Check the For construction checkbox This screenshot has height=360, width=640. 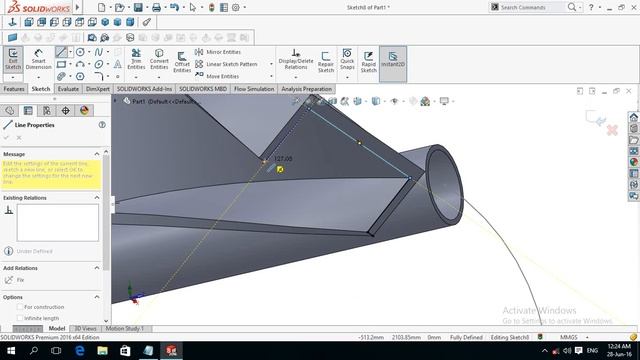point(20,307)
